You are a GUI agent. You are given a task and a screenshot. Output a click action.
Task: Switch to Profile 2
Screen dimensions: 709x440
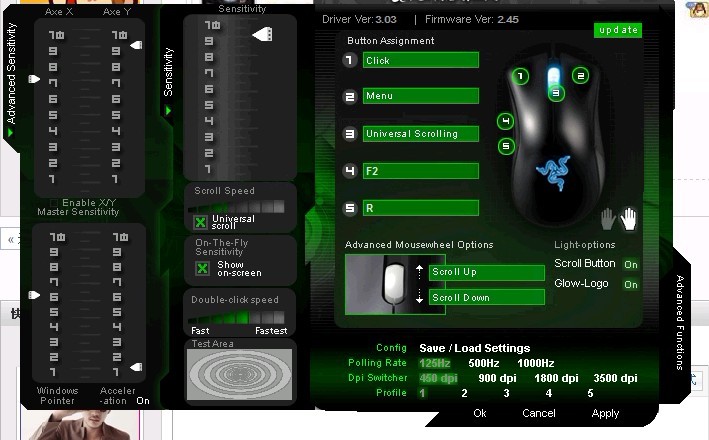[x=464, y=393]
